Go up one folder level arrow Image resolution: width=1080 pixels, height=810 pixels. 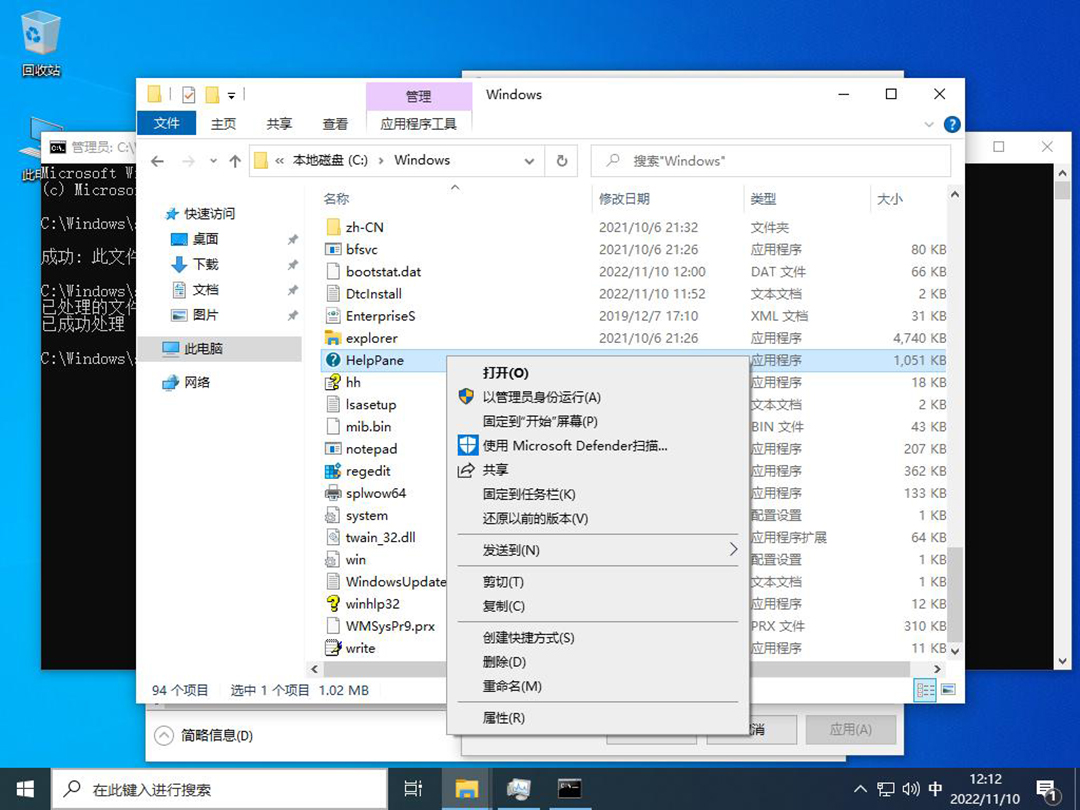point(235,161)
